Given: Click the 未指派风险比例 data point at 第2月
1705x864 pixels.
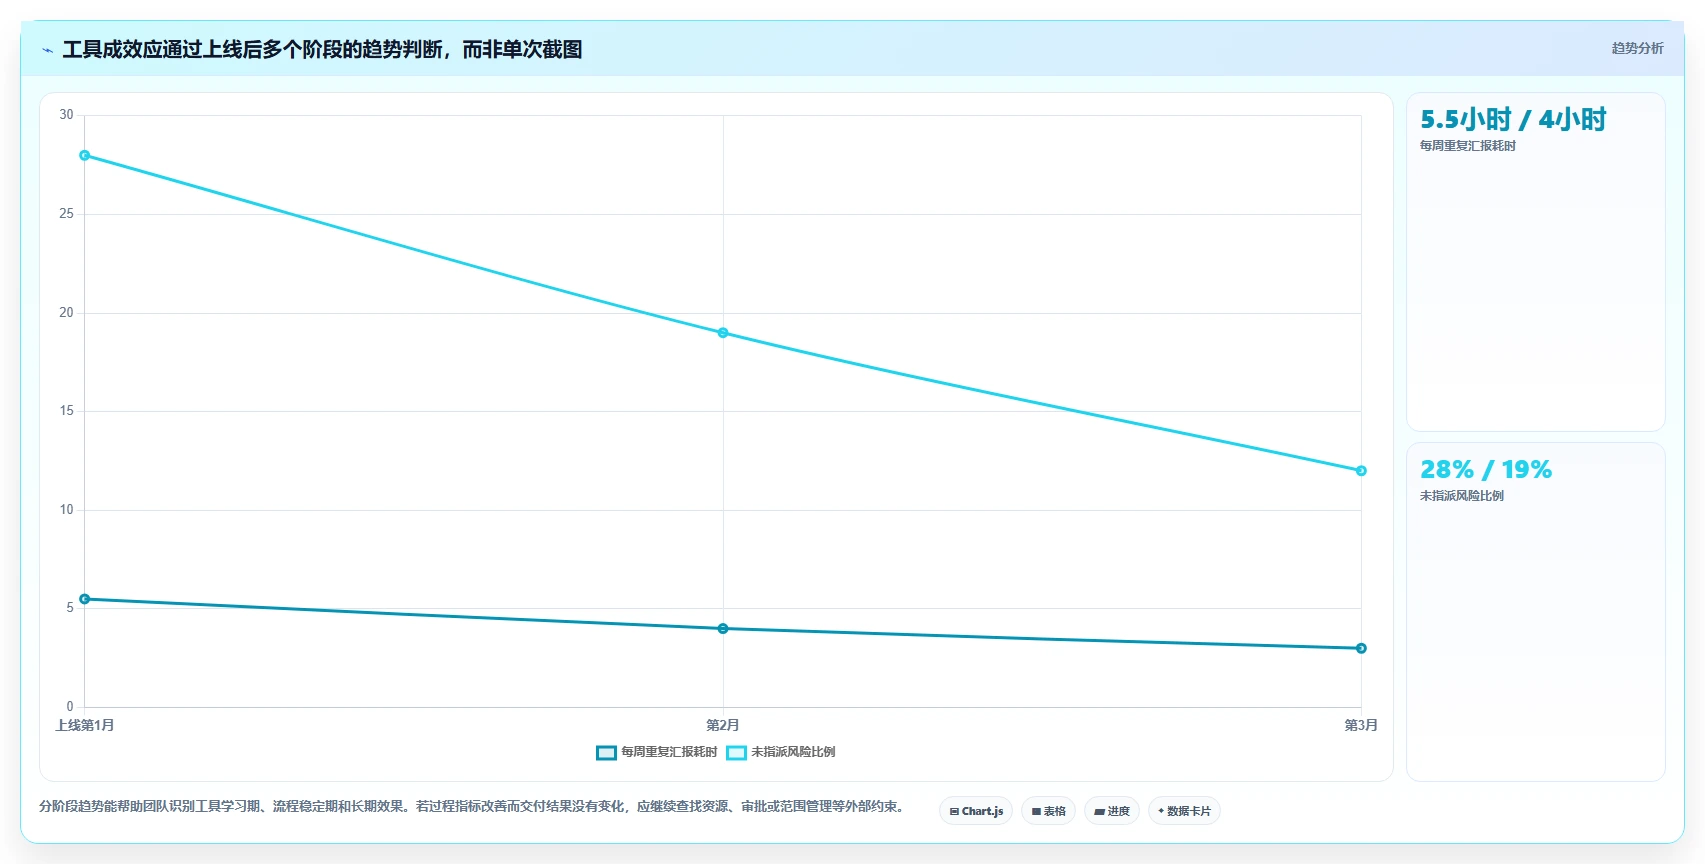Looking at the screenshot, I should pyautogui.click(x=723, y=333).
